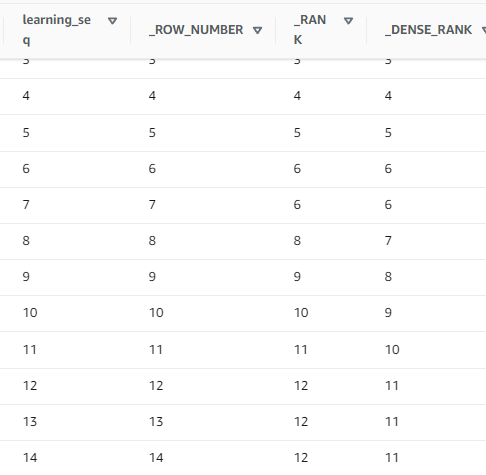Select _ROW_NUMBER cell with value 5
This screenshot has width=486, height=475.
(152, 133)
